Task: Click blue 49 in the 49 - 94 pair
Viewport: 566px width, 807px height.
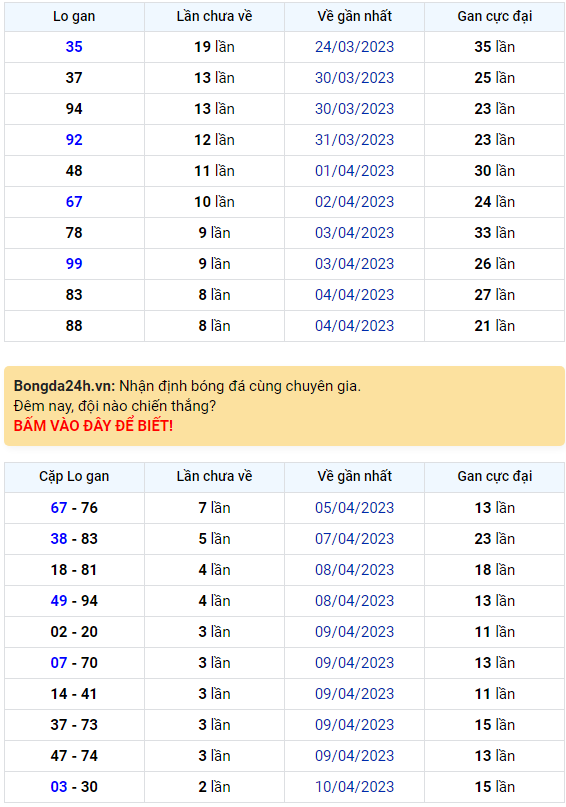Action: pyautogui.click(x=59, y=601)
